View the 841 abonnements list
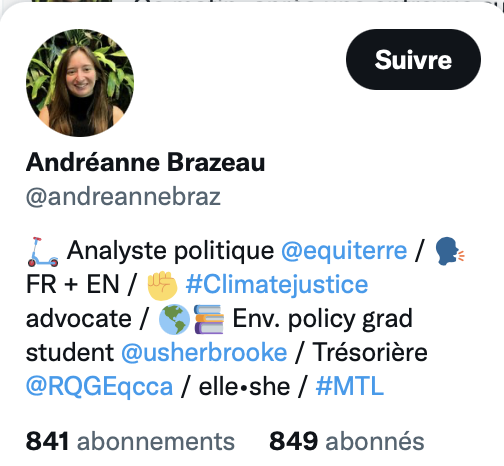Viewport: 504px width, 466px height. click(130, 442)
